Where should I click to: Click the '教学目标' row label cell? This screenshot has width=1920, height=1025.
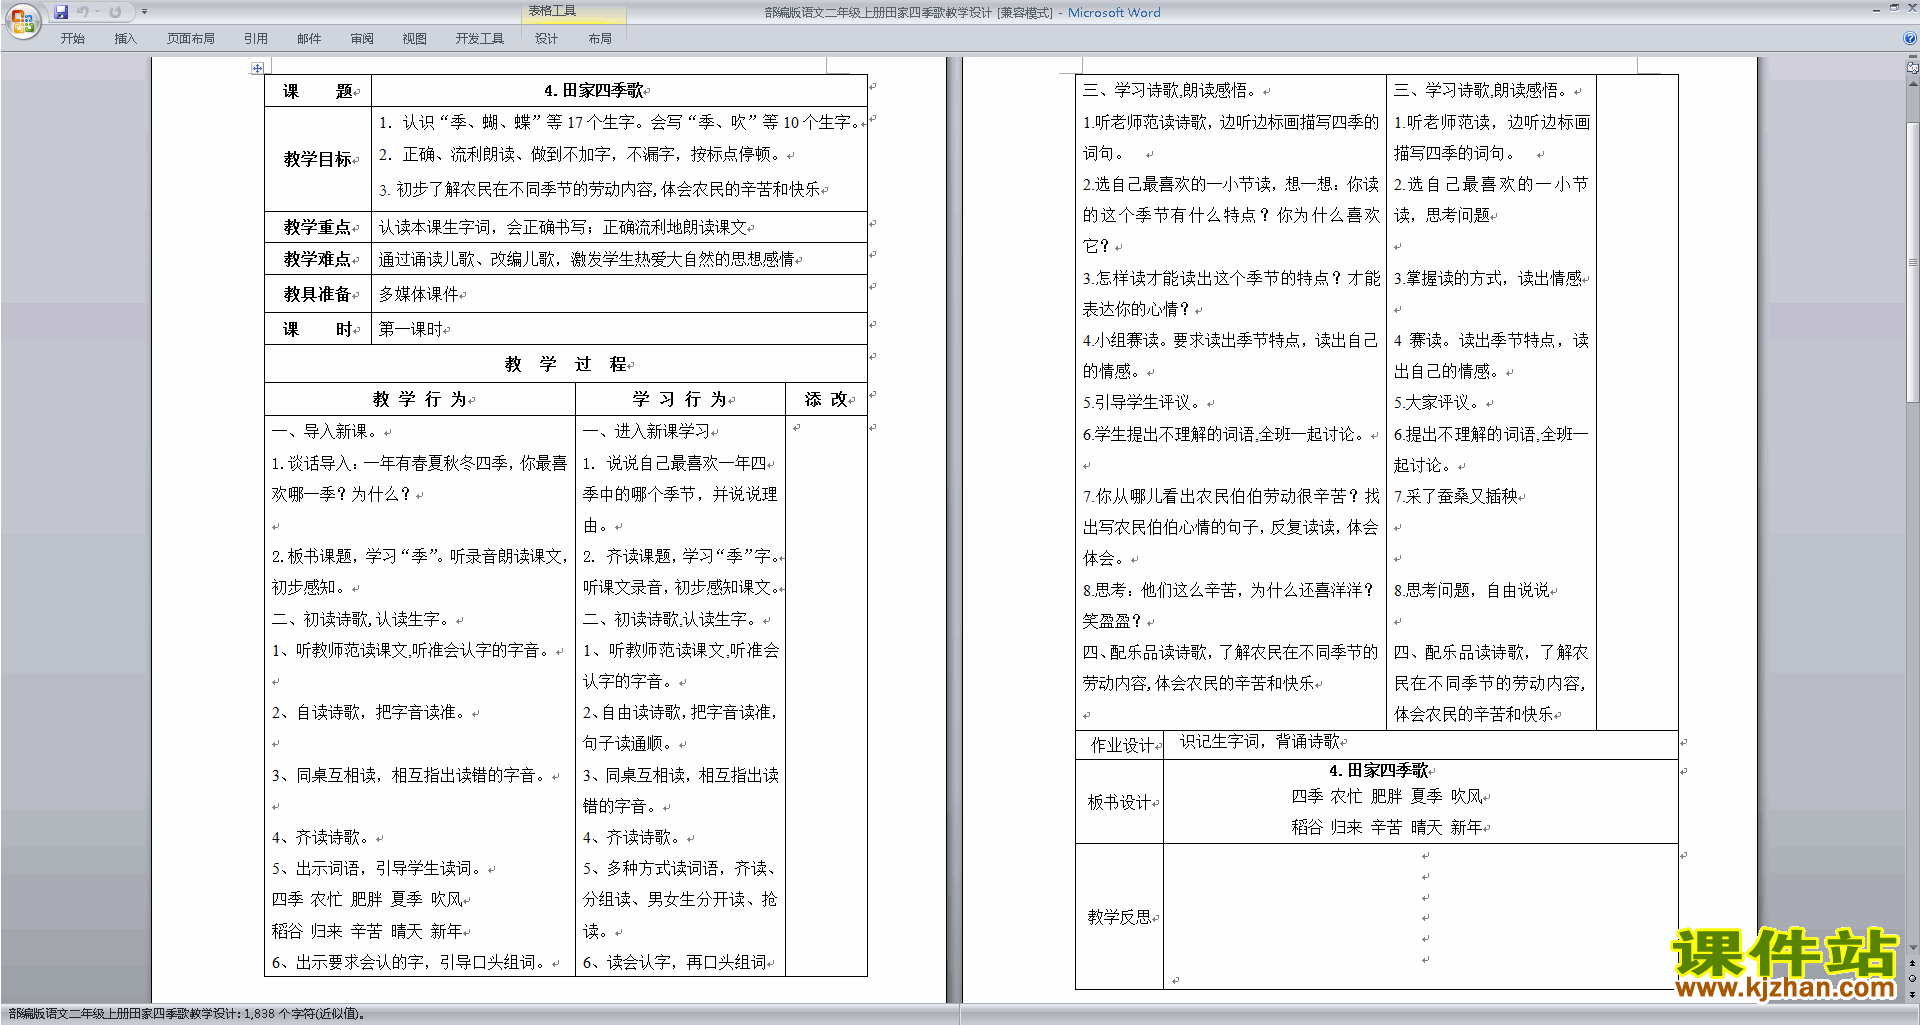click(318, 159)
